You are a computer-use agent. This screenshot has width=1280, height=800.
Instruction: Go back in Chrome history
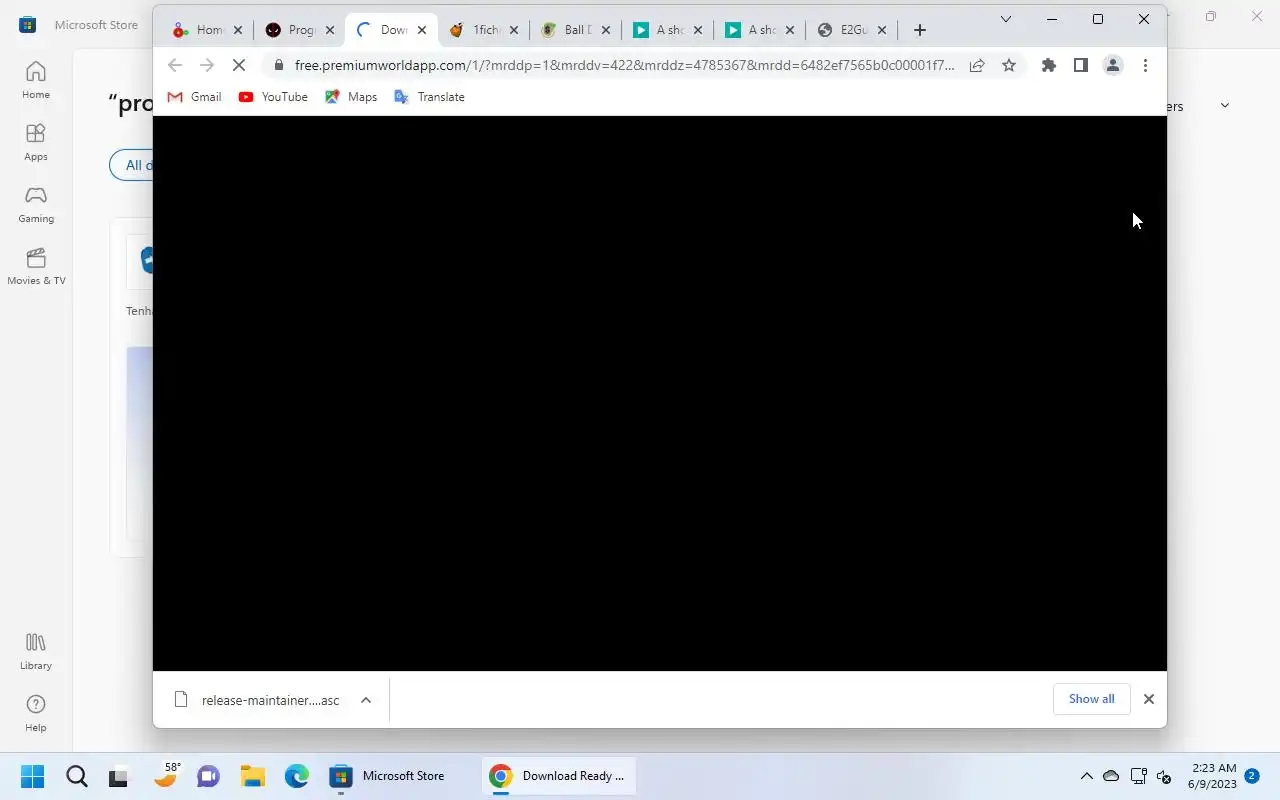coord(175,65)
